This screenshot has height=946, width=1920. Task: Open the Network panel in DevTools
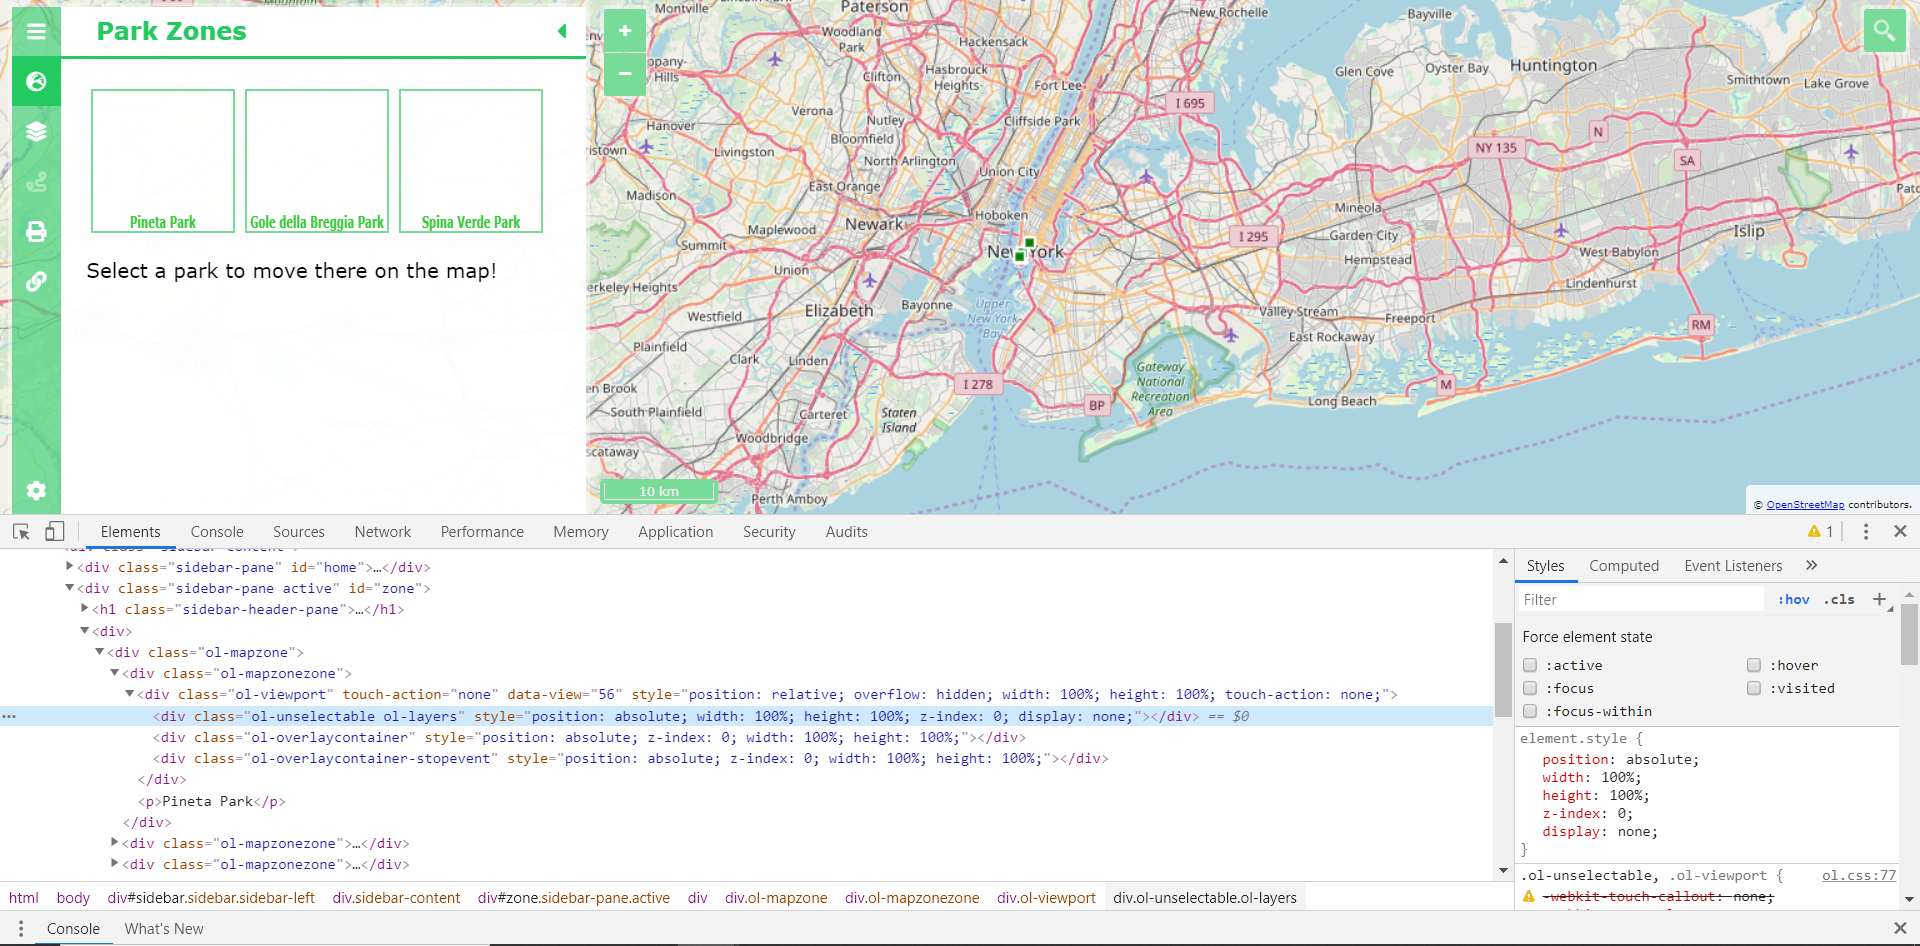382,531
